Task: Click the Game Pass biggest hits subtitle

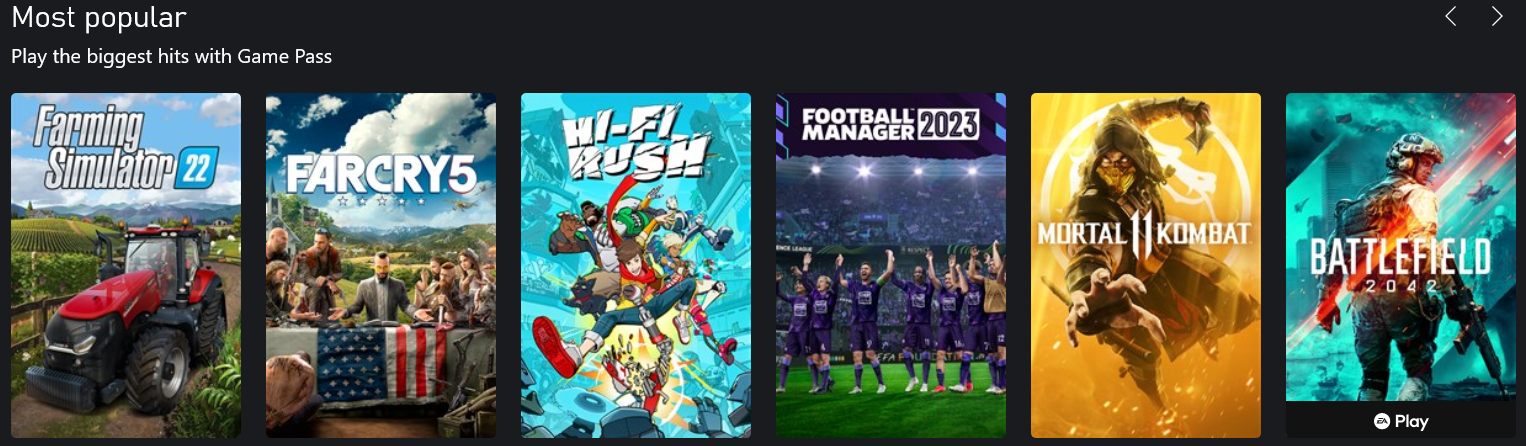Action: tap(171, 57)
